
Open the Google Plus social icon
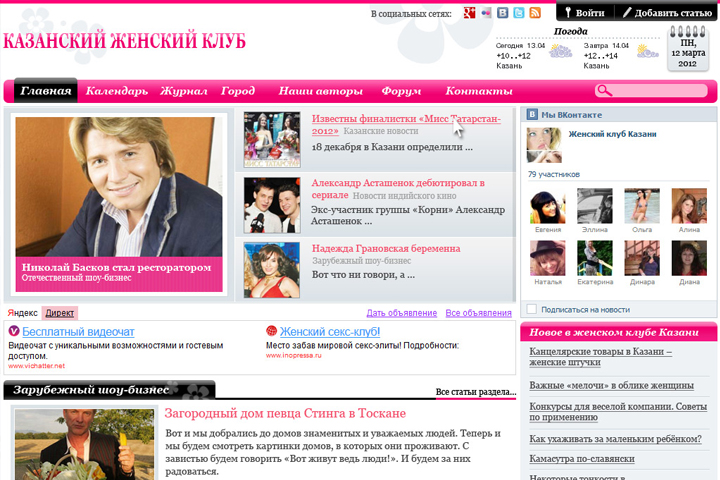coord(469,13)
